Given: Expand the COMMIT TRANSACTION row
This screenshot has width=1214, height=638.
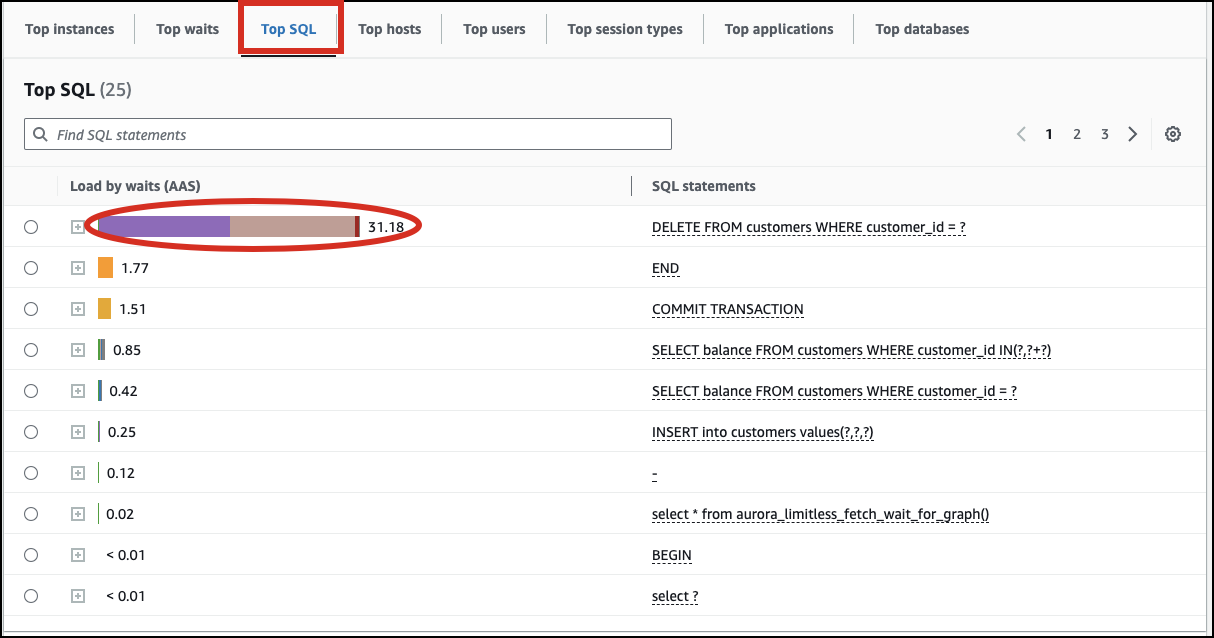Looking at the screenshot, I should tap(78, 308).
